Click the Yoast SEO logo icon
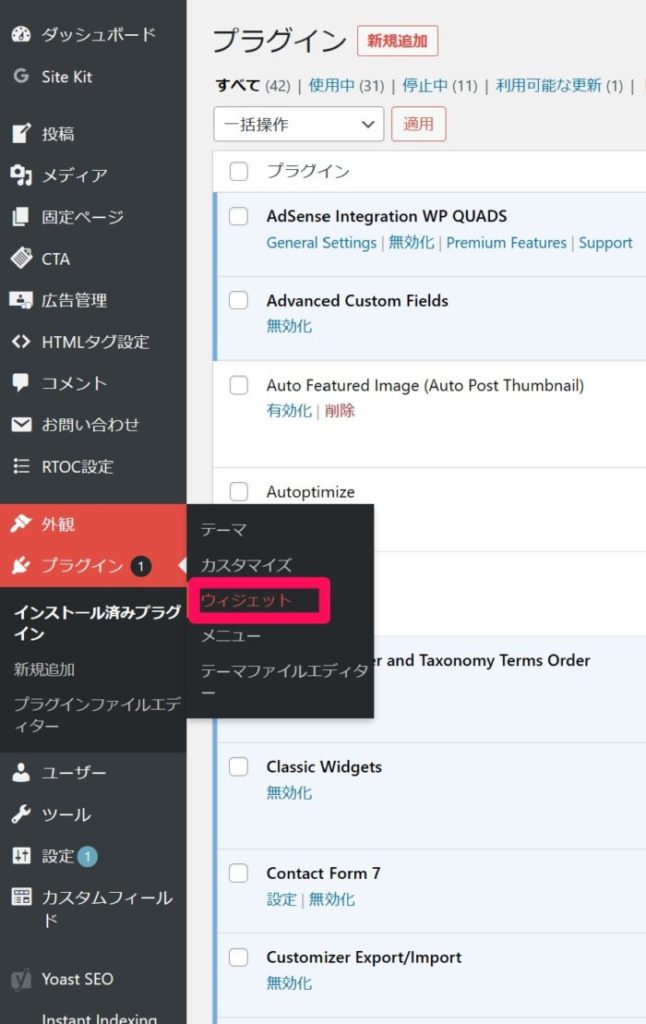The image size is (646, 1024). point(21,980)
